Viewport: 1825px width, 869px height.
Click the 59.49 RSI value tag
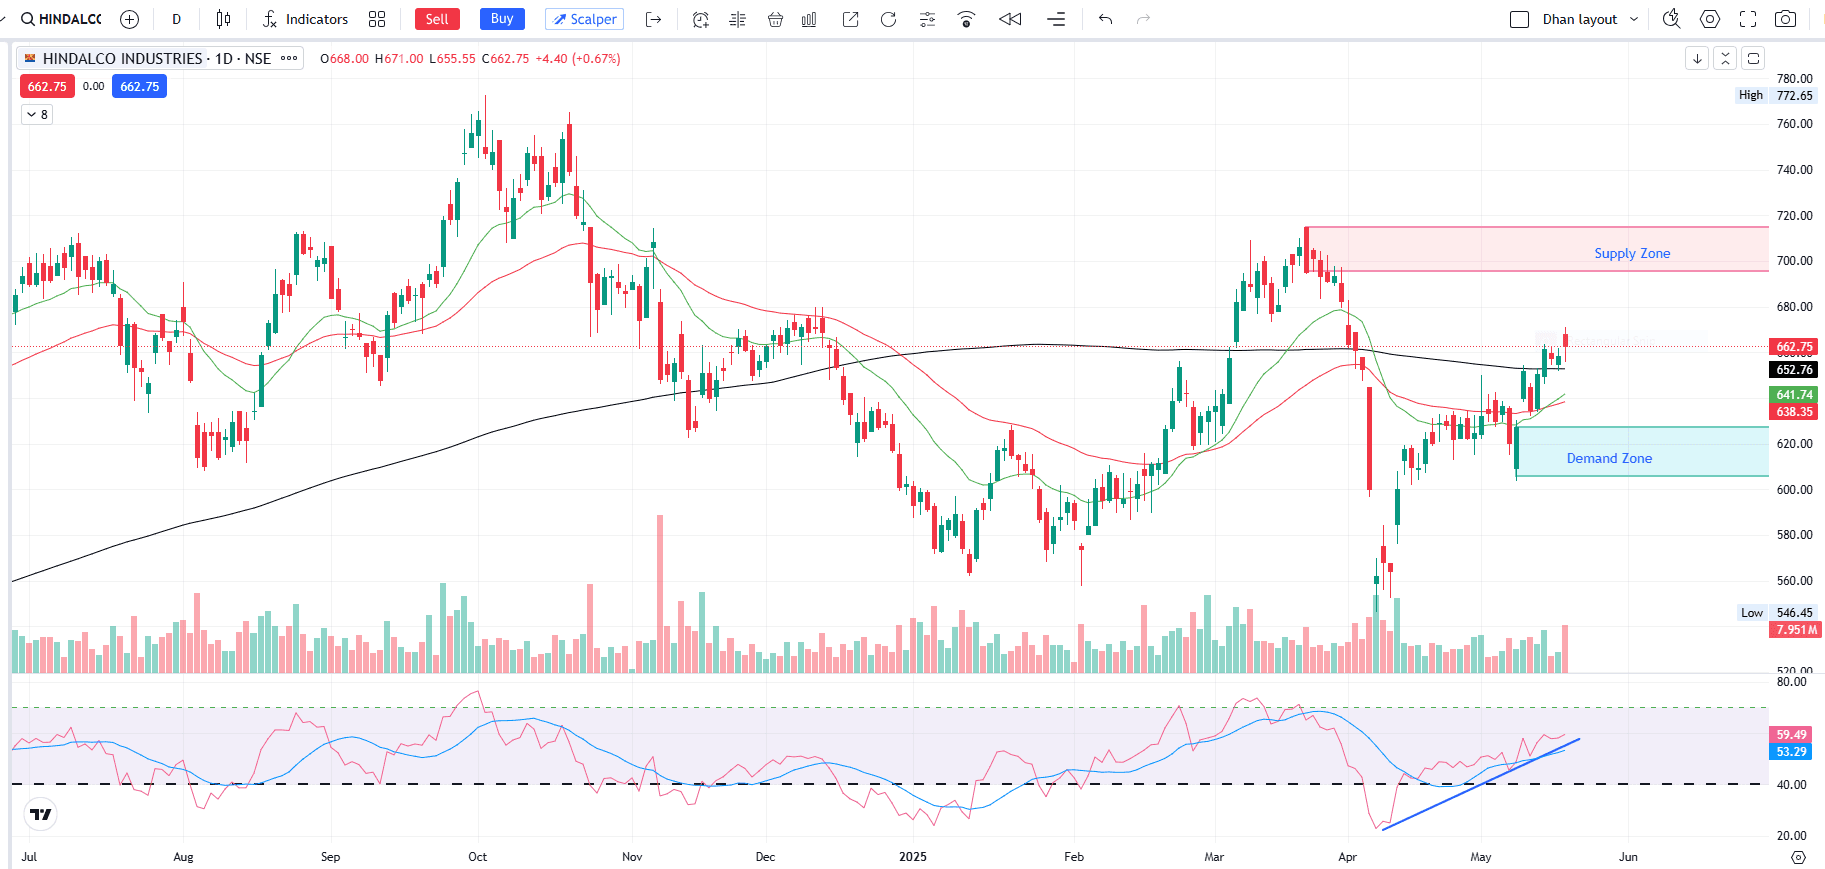point(1791,735)
